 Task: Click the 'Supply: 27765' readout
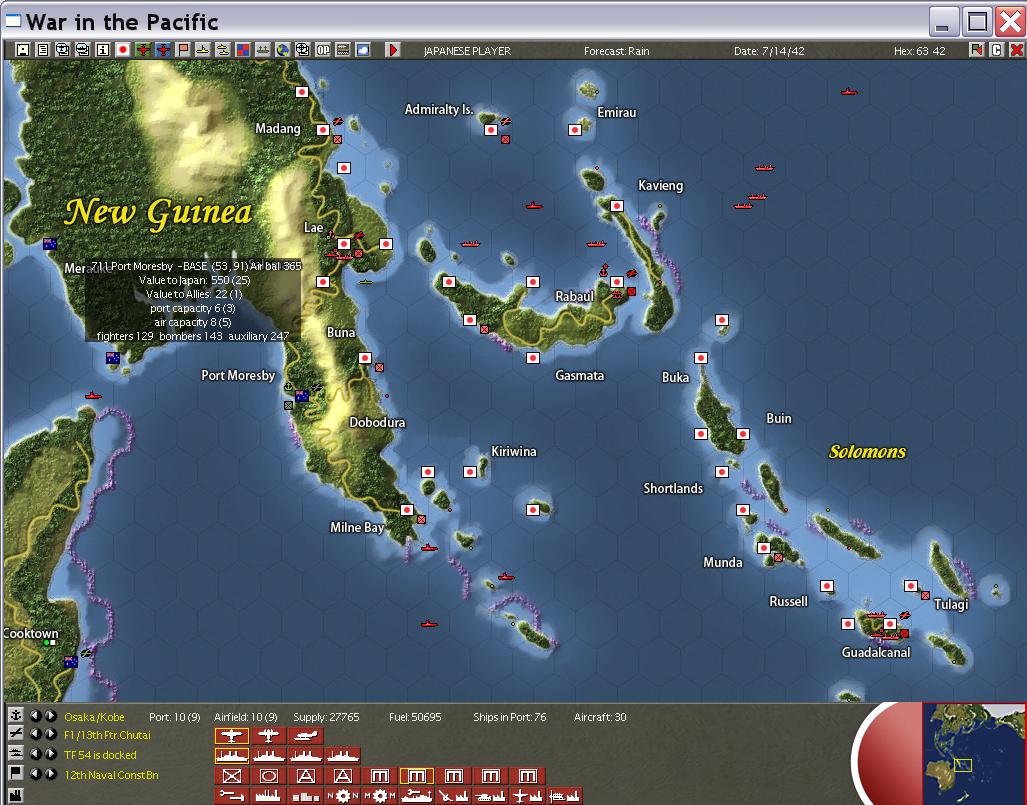pos(326,717)
